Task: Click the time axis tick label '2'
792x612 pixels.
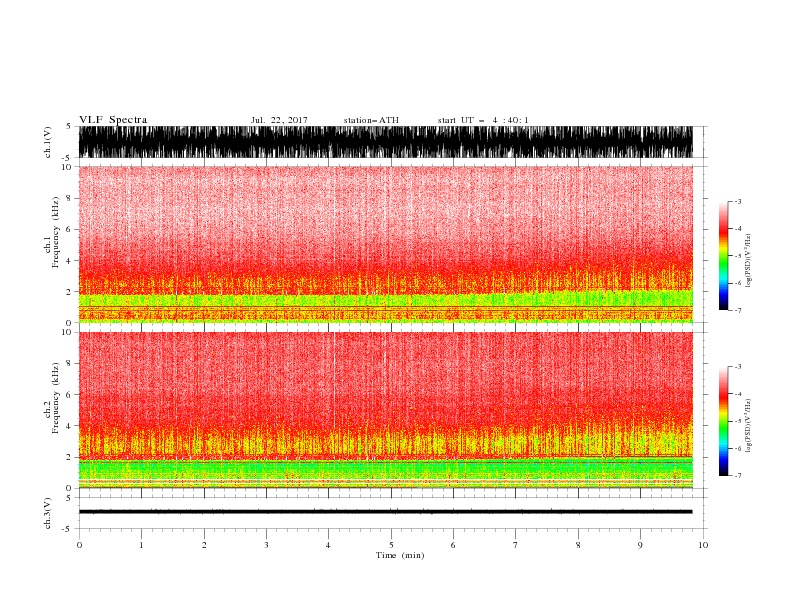Action: pyautogui.click(x=204, y=545)
